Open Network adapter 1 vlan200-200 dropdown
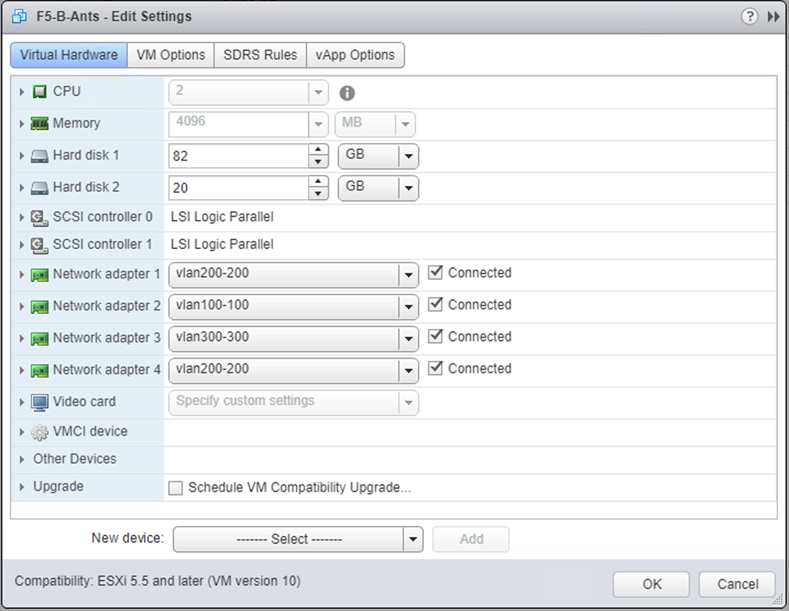This screenshot has height=611, width=789. tap(293, 275)
